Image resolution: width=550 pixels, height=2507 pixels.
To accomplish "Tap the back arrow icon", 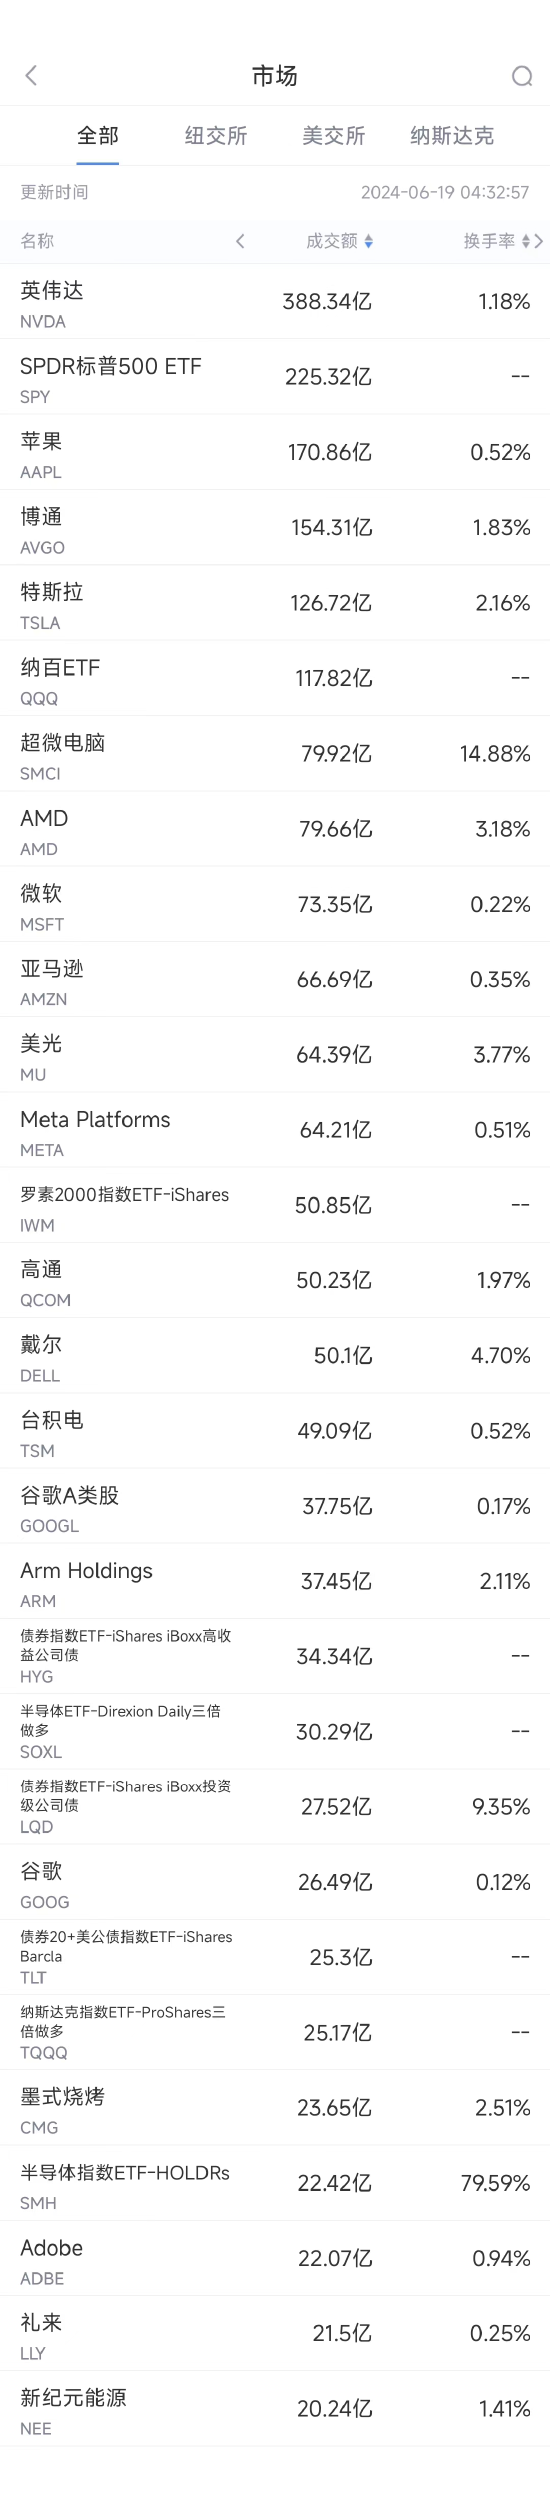I will [x=31, y=75].
